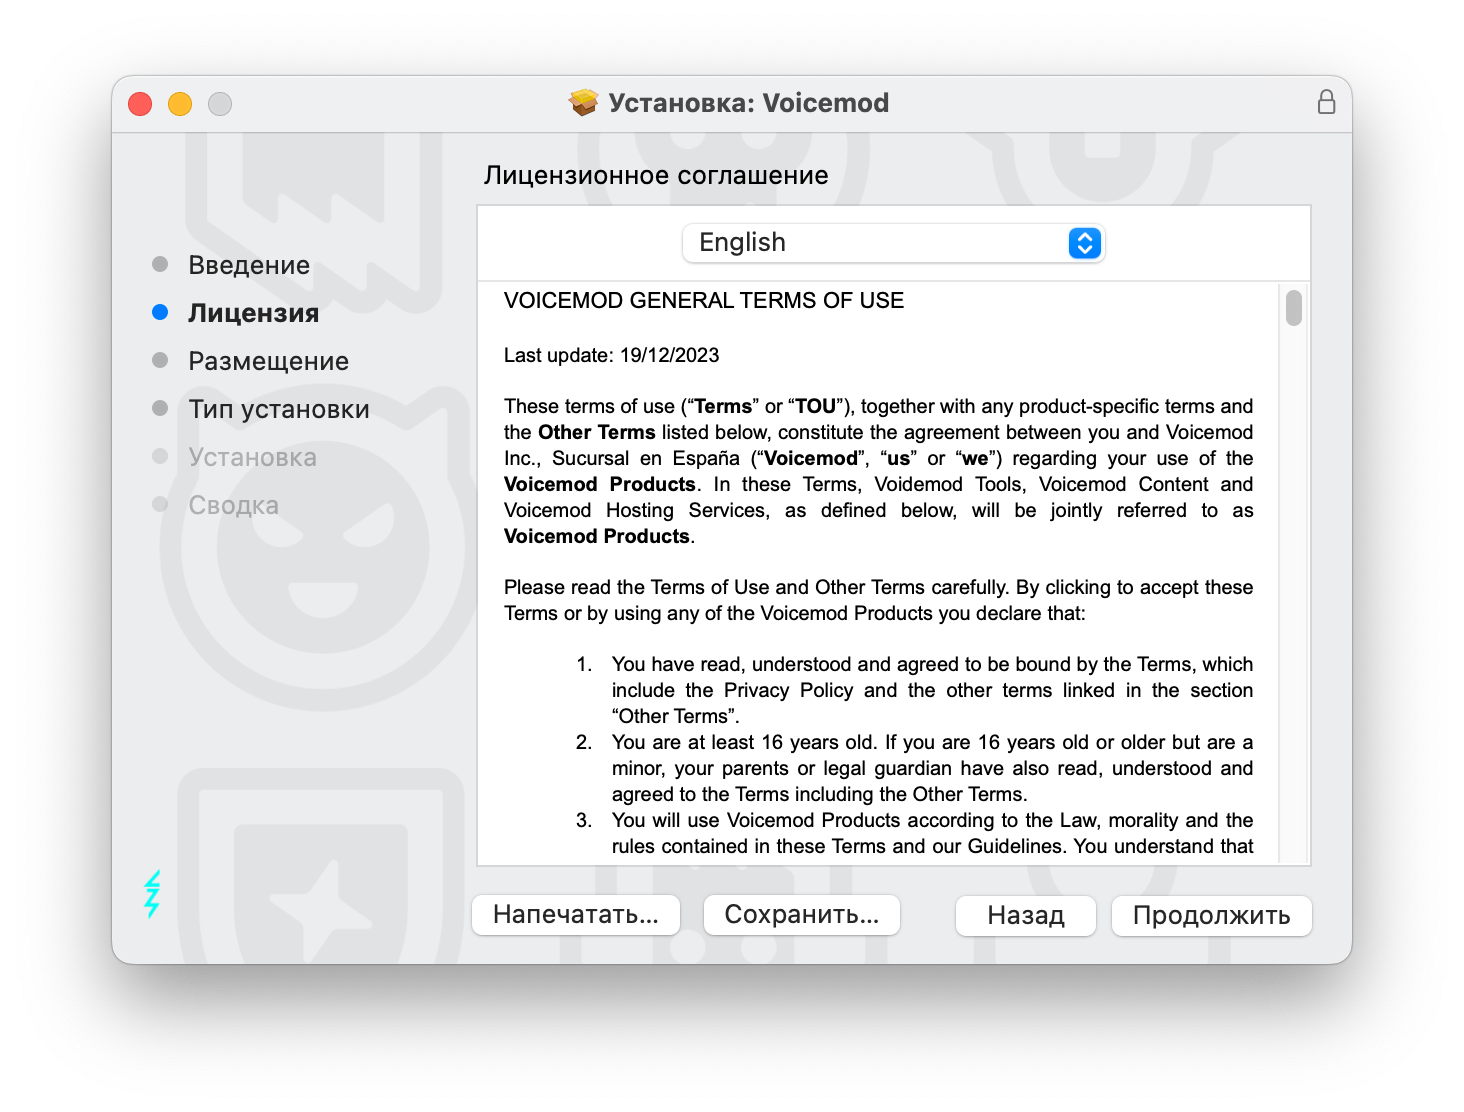Screen dimensions: 1464x1112
Task: Click license item 2 about being 16 years old
Action: 914,768
